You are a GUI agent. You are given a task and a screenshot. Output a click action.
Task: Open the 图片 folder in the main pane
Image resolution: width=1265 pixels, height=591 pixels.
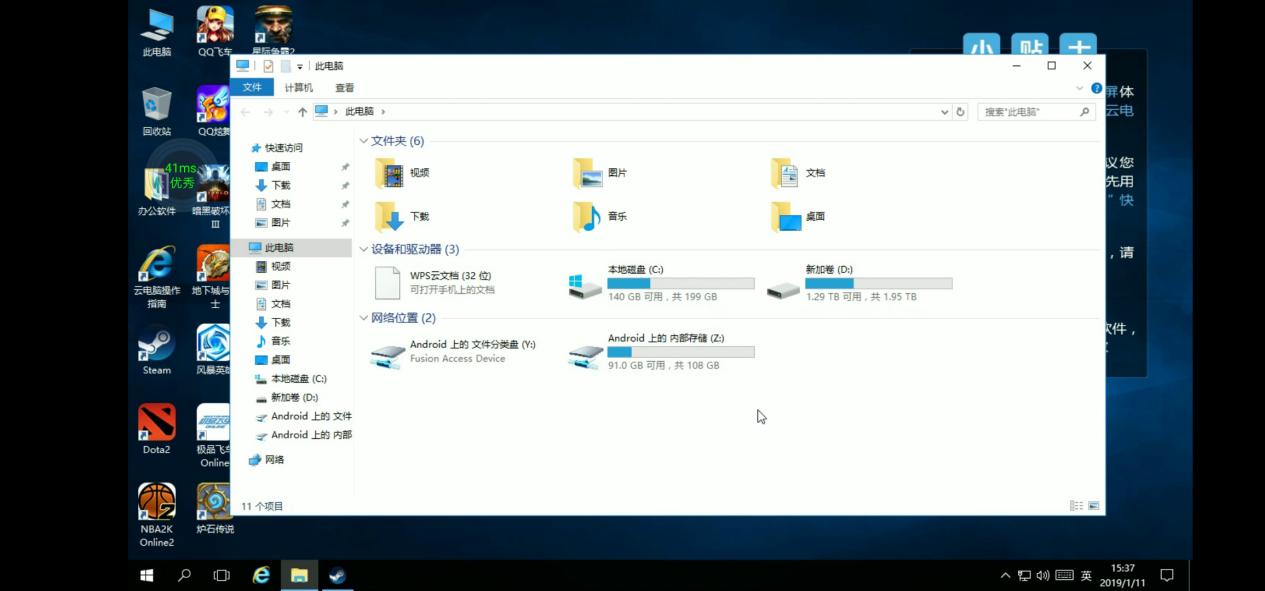click(600, 173)
